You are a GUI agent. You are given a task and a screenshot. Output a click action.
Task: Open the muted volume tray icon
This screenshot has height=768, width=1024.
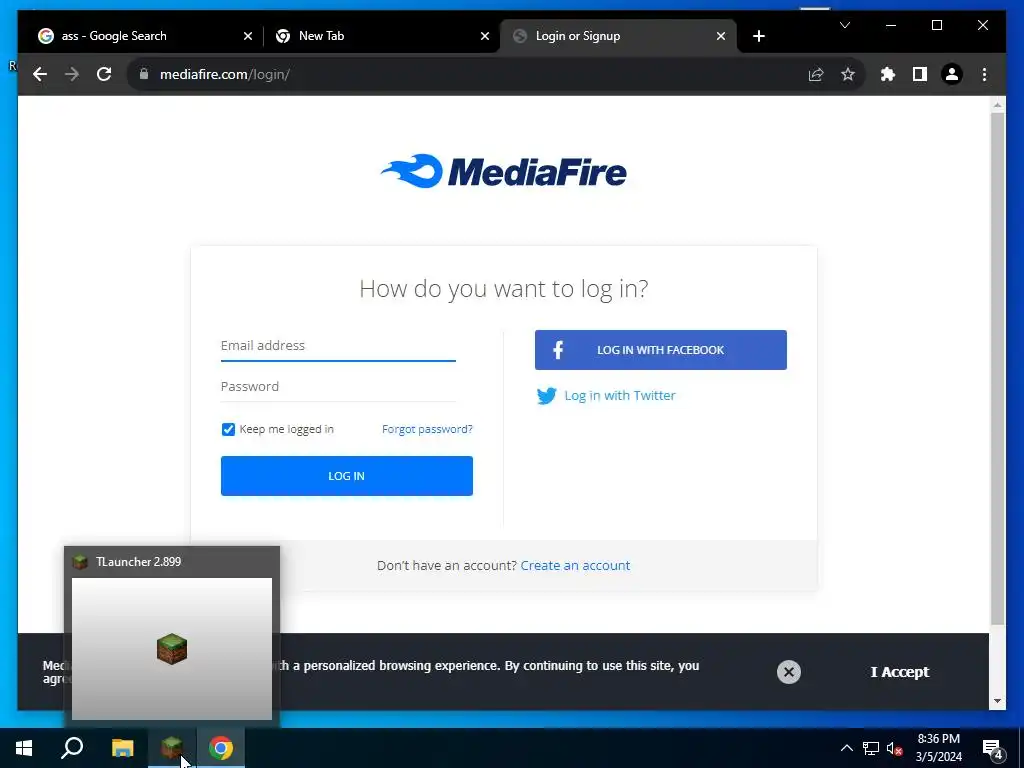click(894, 748)
